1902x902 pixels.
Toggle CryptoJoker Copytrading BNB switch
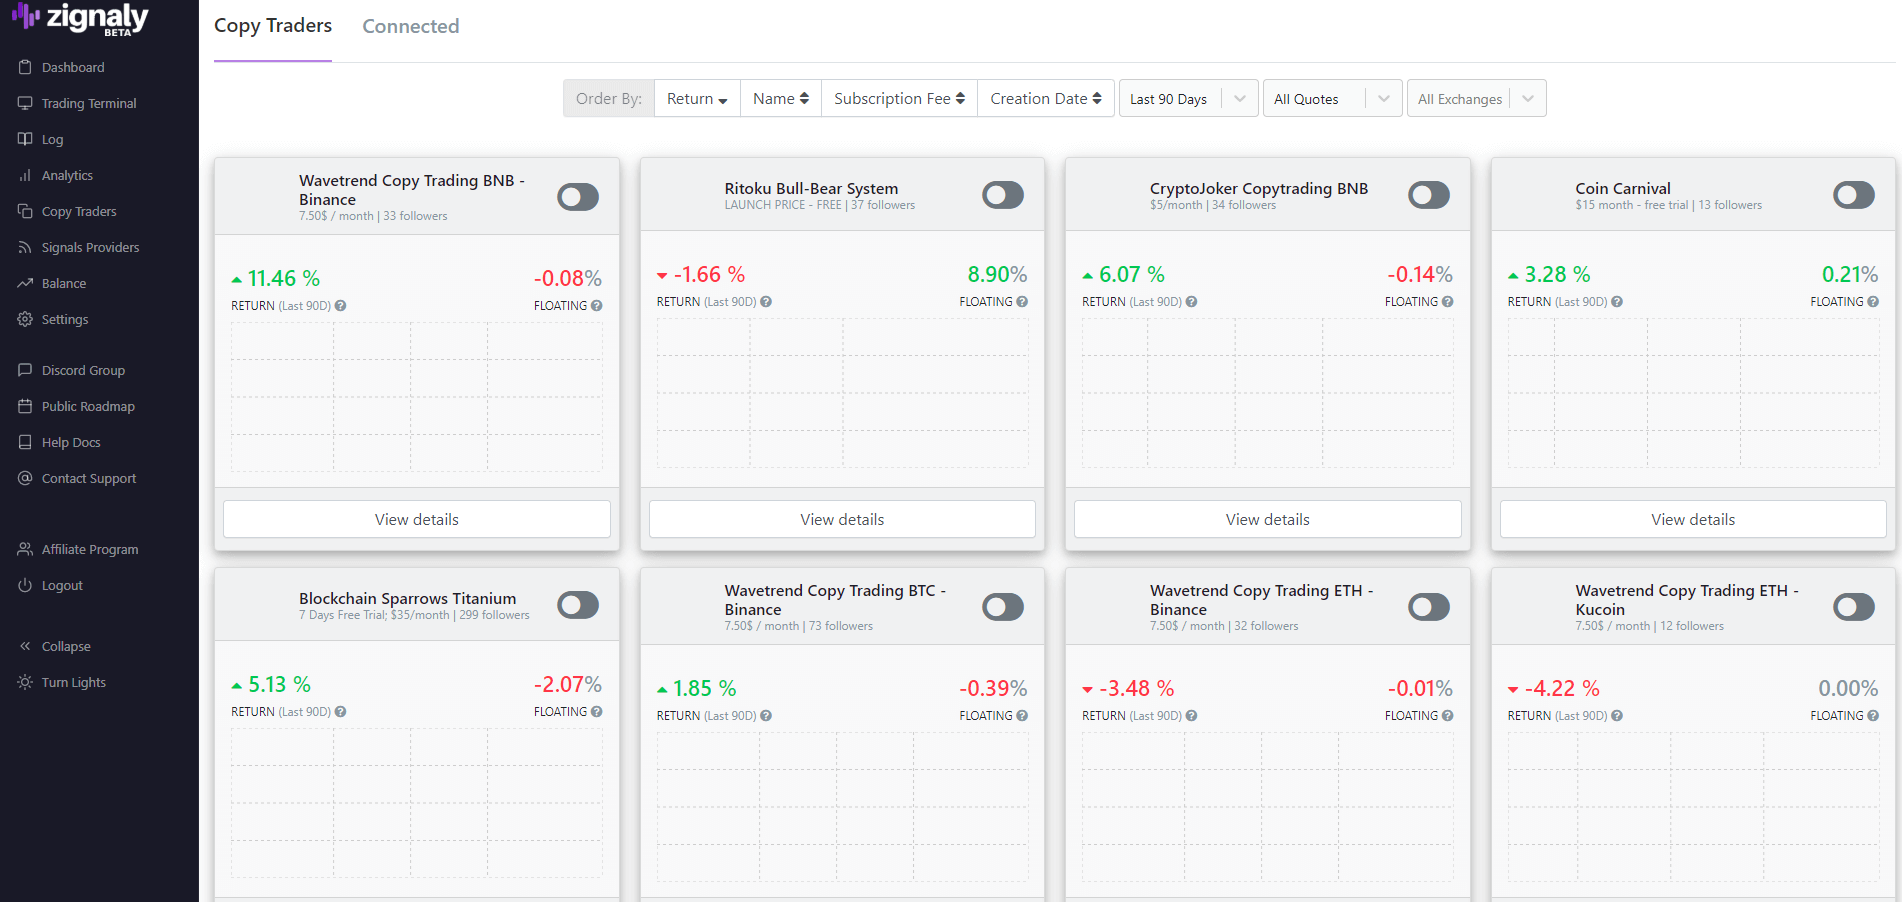[x=1429, y=195]
